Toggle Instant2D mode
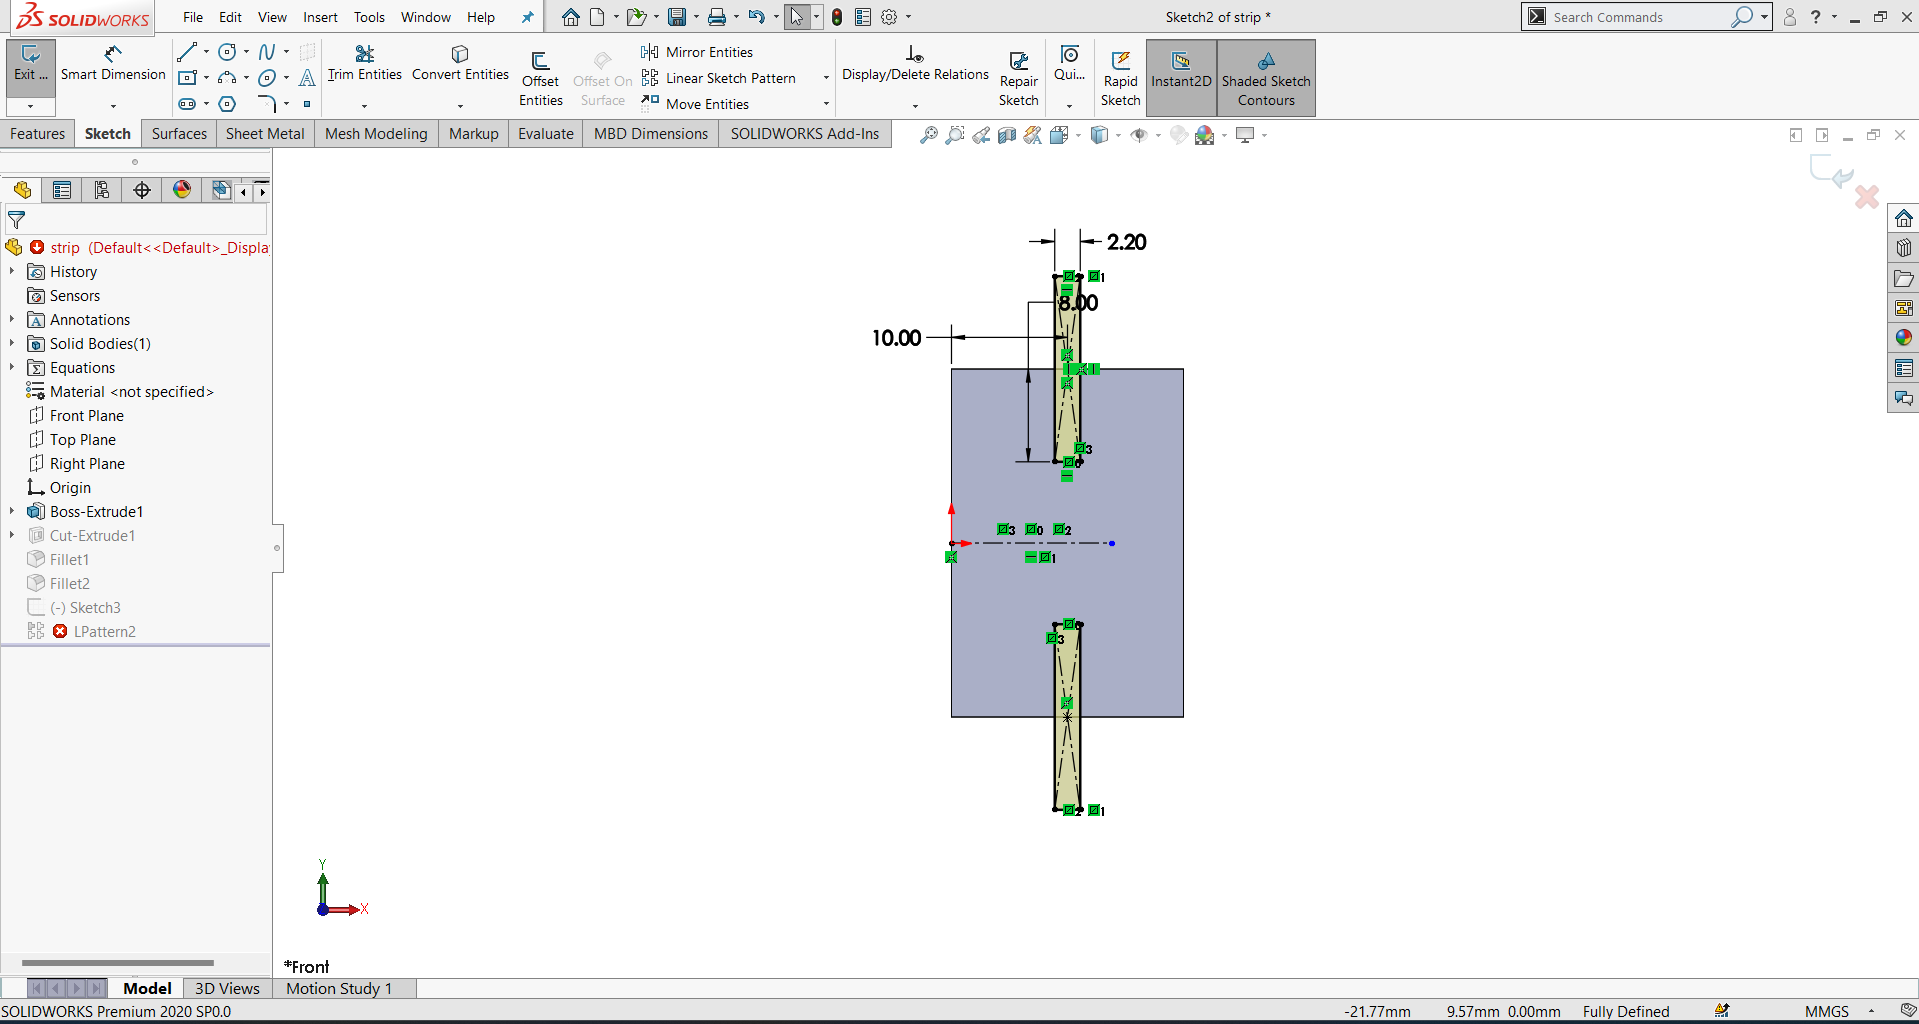 (1181, 78)
